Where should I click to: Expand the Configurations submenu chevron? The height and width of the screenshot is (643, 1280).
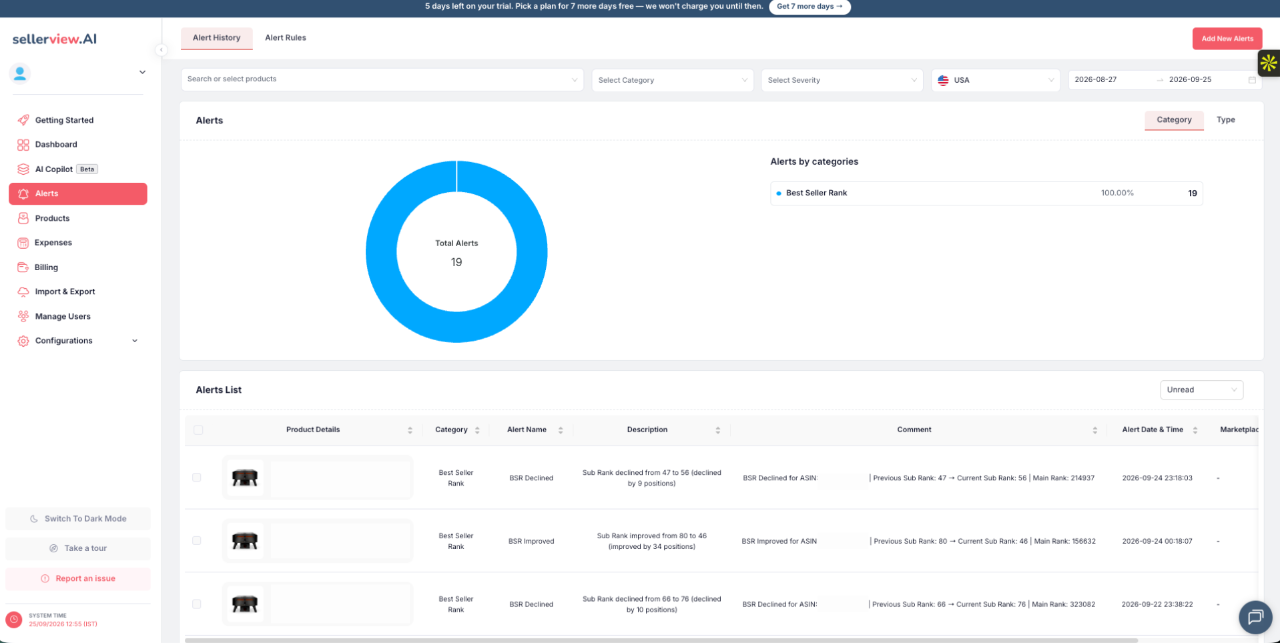(x=135, y=341)
